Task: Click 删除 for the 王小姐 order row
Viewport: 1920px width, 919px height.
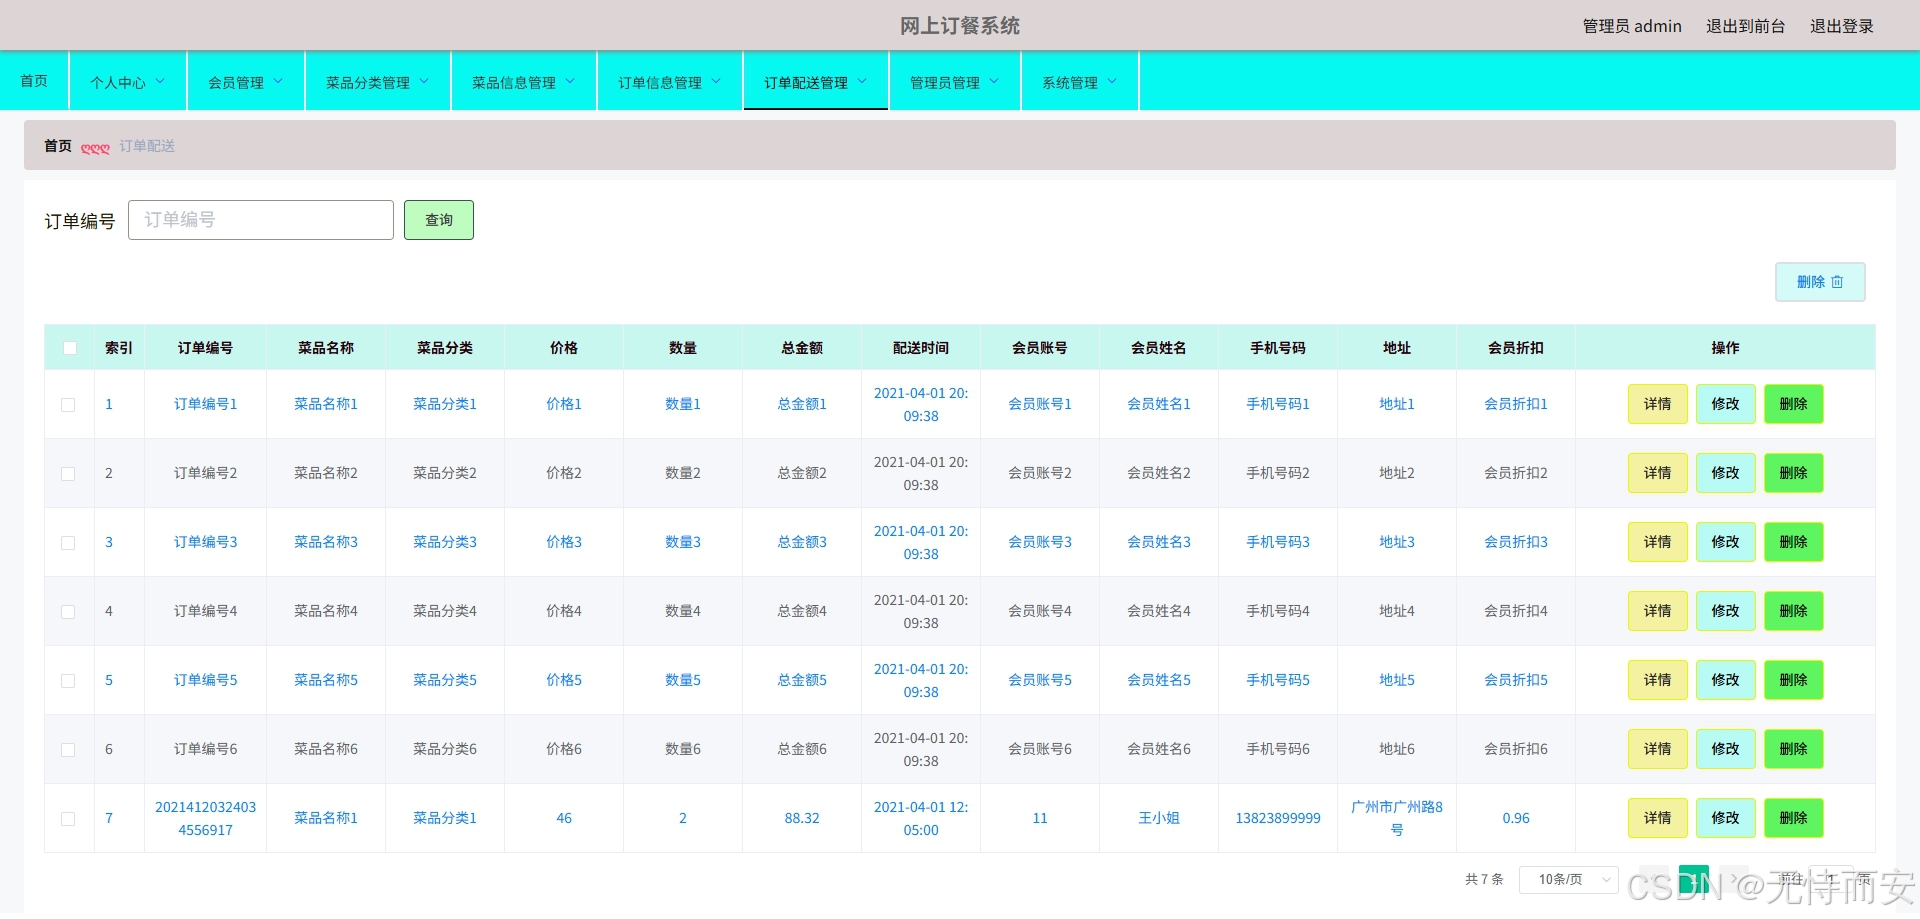Action: pos(1794,818)
